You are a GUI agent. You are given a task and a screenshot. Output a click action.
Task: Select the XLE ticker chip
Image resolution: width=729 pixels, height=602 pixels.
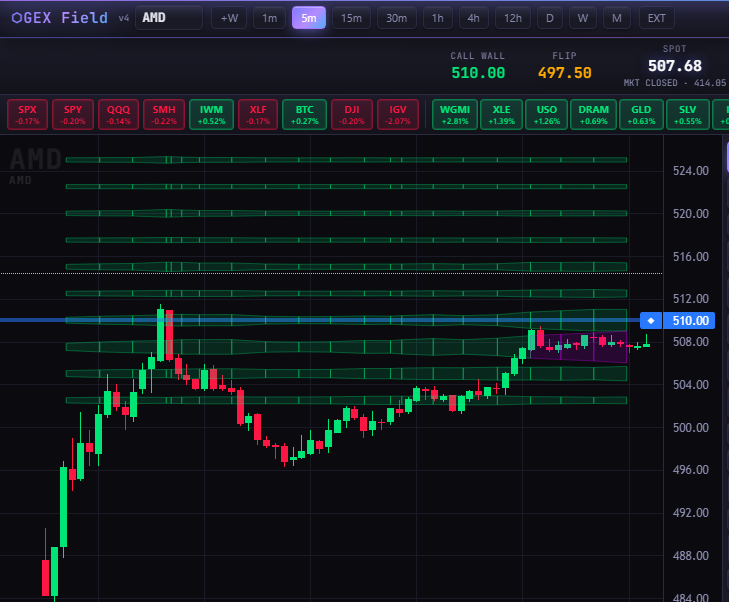[501, 114]
